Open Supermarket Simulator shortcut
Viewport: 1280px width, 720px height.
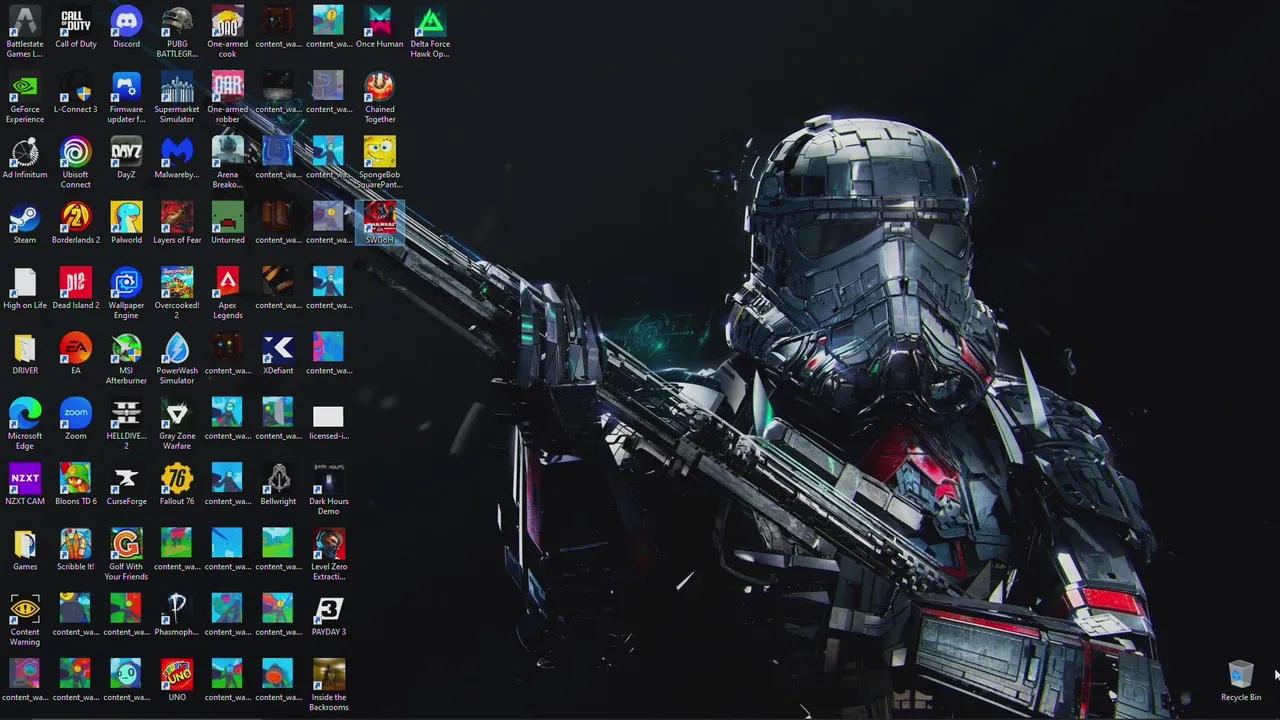click(x=177, y=97)
